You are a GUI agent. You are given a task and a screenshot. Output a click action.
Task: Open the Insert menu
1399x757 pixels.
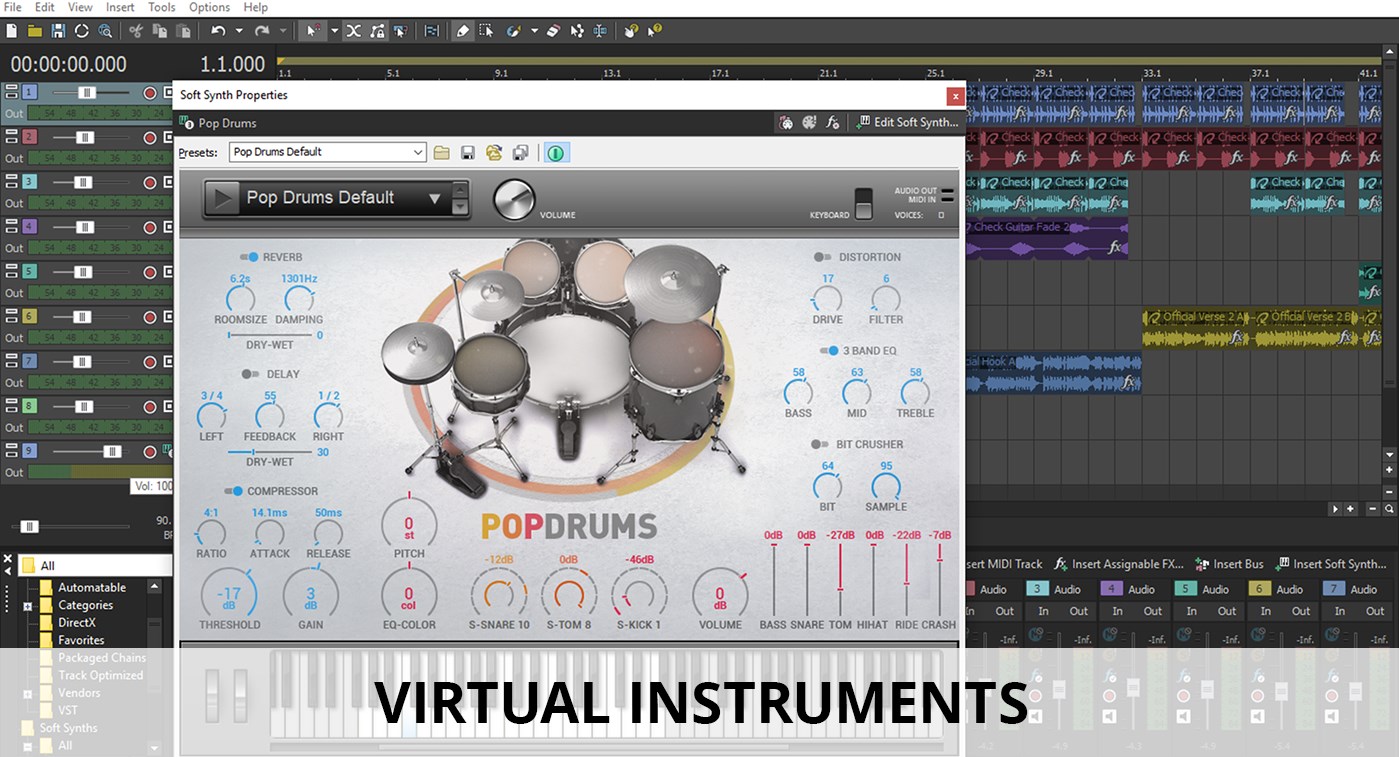pyautogui.click(x=119, y=7)
